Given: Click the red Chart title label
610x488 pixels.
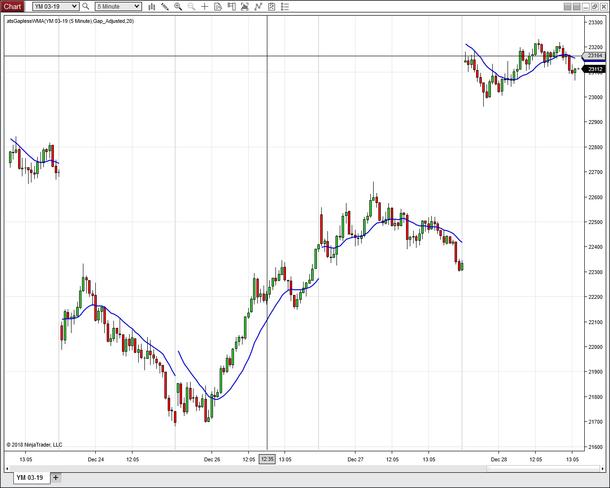Looking at the screenshot, I should point(12,6).
